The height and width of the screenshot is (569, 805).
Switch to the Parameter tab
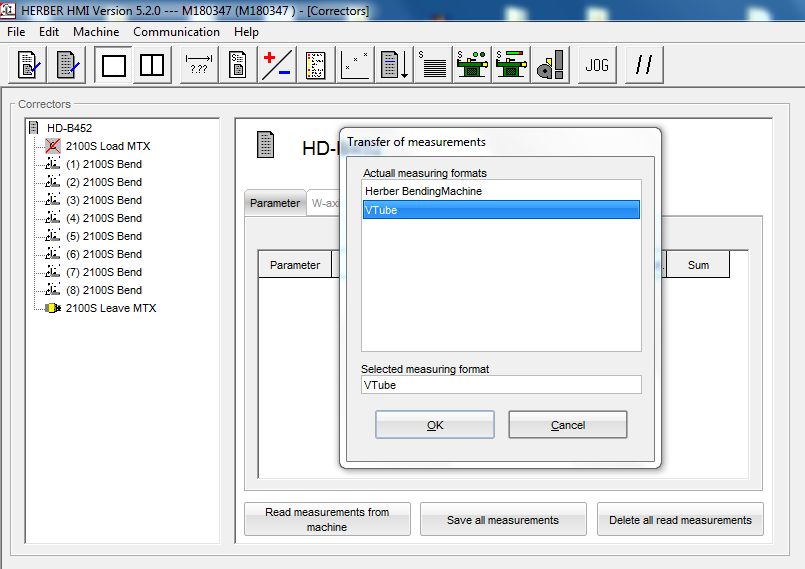click(x=274, y=203)
